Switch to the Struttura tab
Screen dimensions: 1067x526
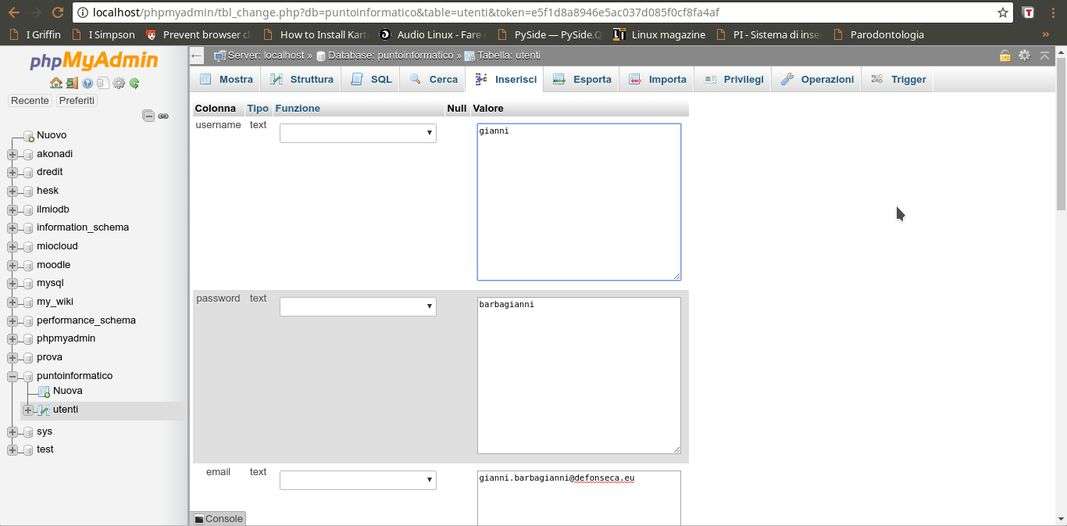coord(301,80)
